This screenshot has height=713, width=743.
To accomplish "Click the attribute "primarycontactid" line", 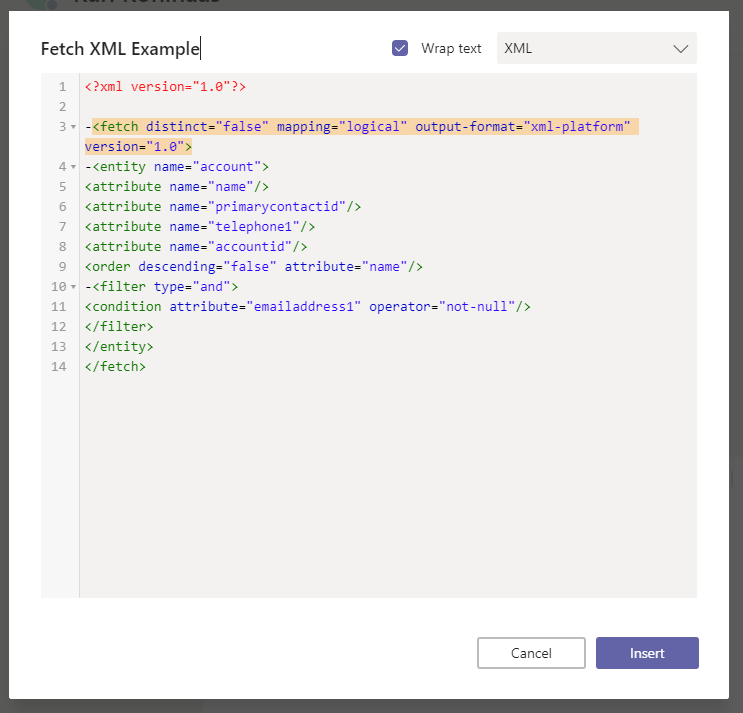I will click(x=223, y=207).
